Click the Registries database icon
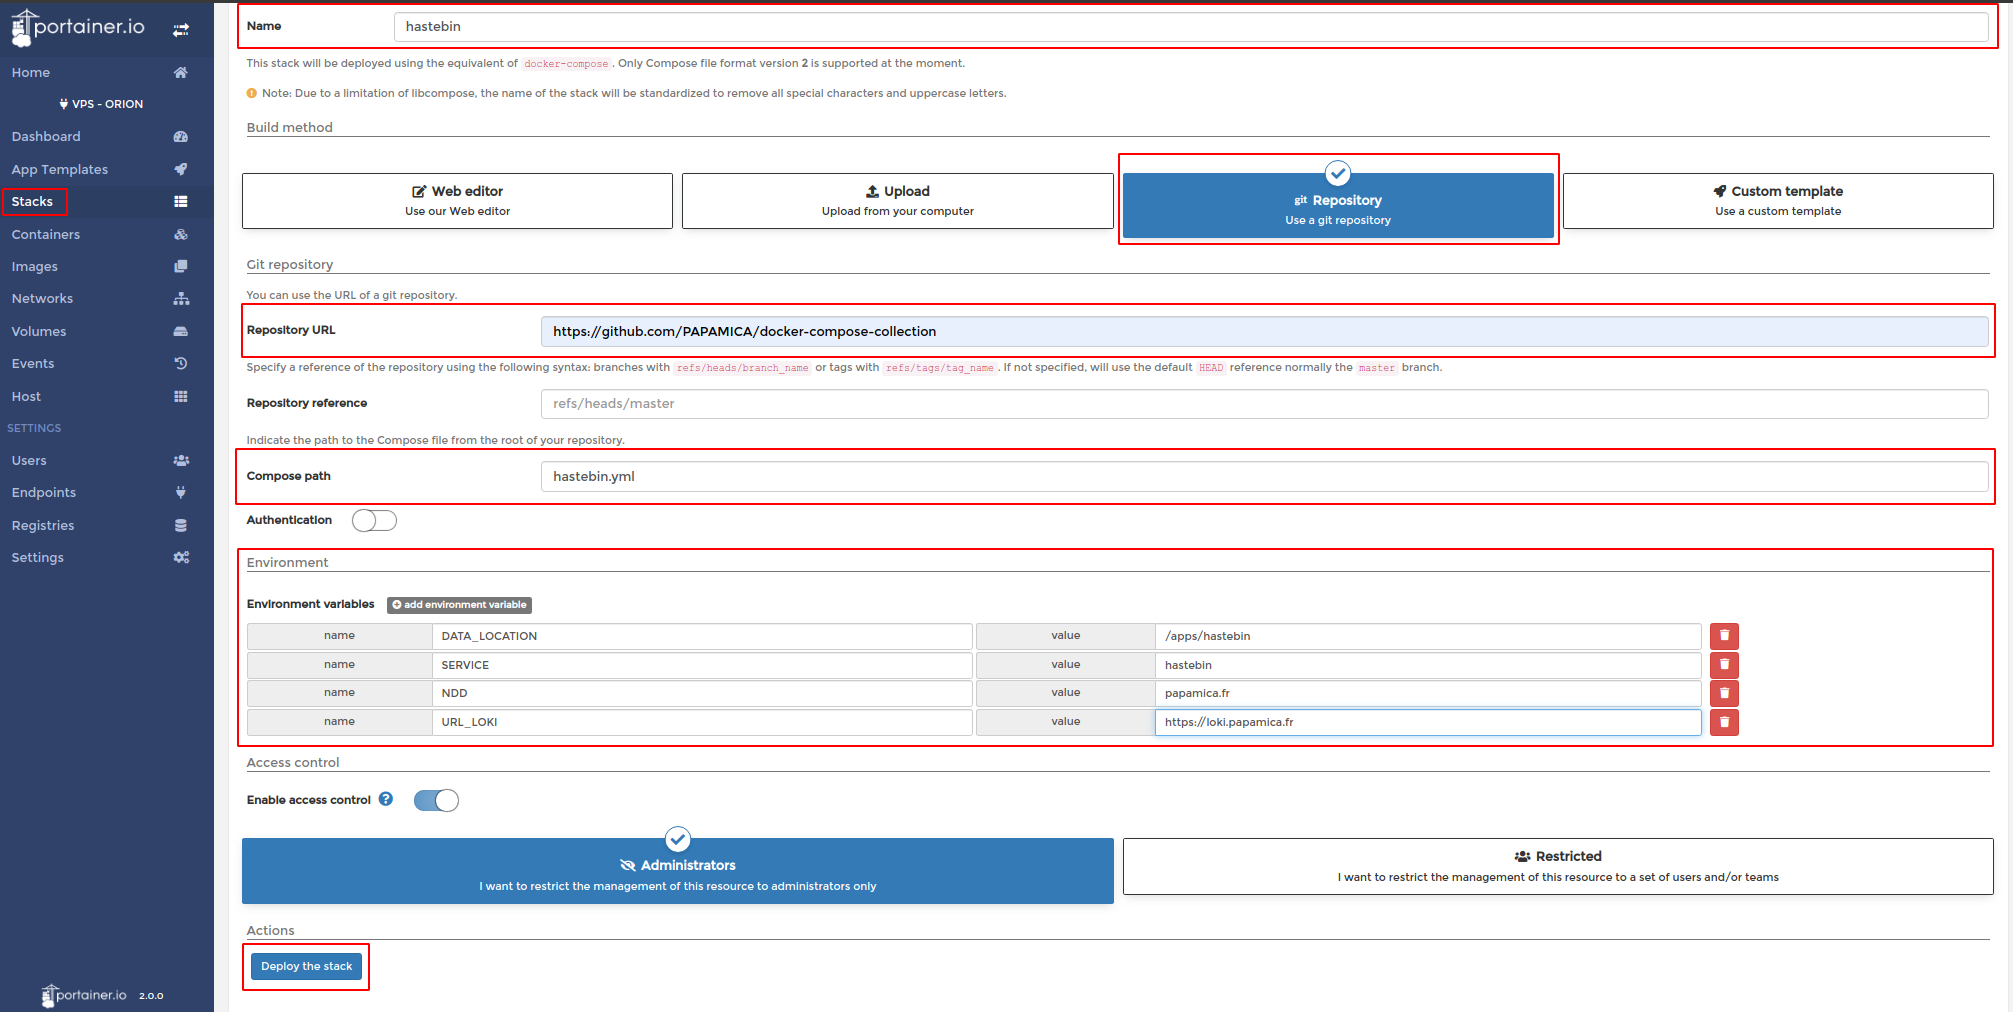The height and width of the screenshot is (1012, 2013). tap(181, 525)
